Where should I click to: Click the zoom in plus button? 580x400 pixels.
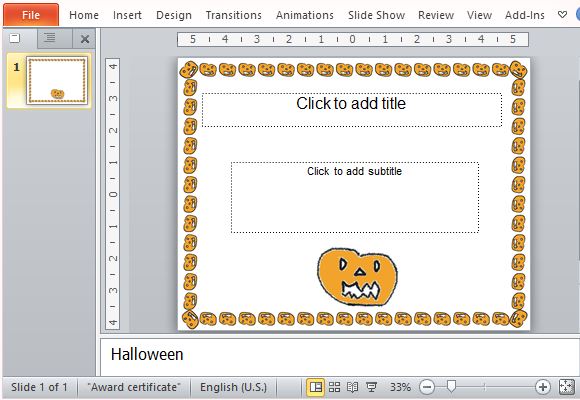pyautogui.click(x=543, y=387)
